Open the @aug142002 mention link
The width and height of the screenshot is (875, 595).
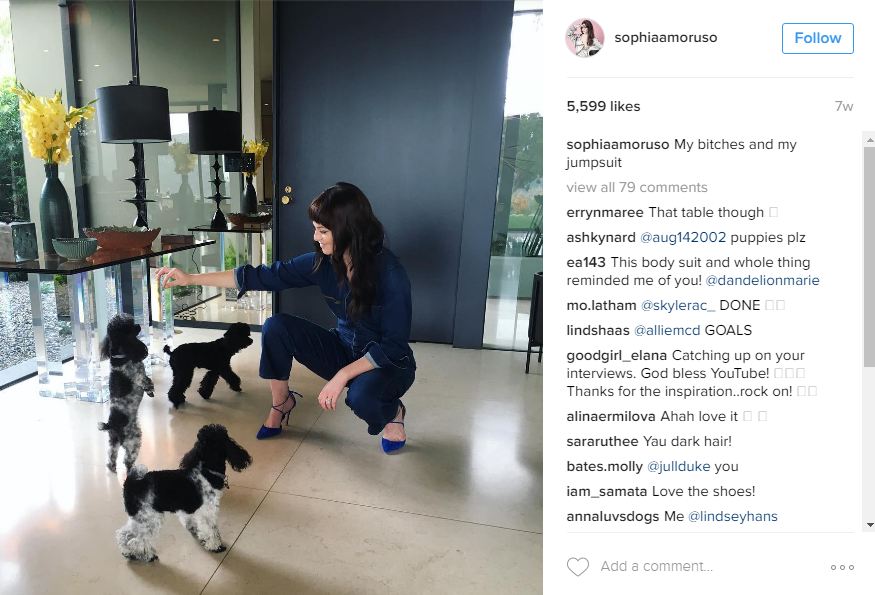[x=682, y=238]
